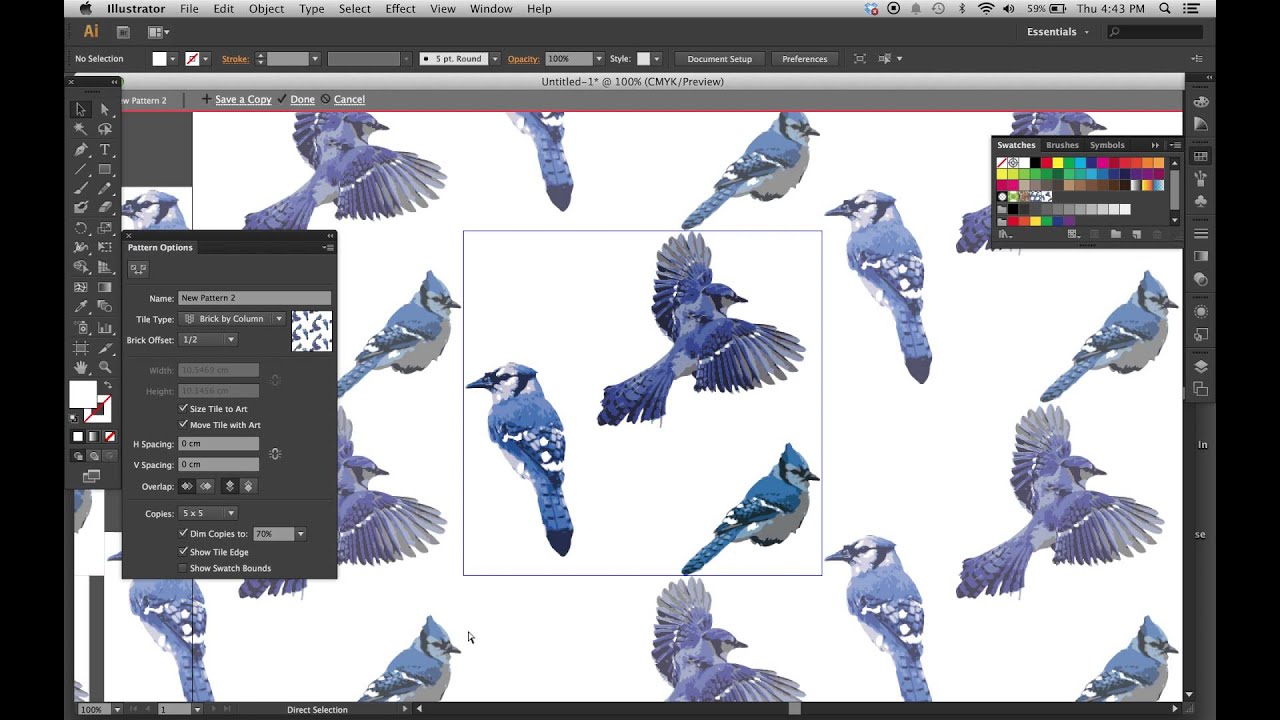Select the Pen tool
This screenshot has height=720, width=1280.
click(80, 149)
